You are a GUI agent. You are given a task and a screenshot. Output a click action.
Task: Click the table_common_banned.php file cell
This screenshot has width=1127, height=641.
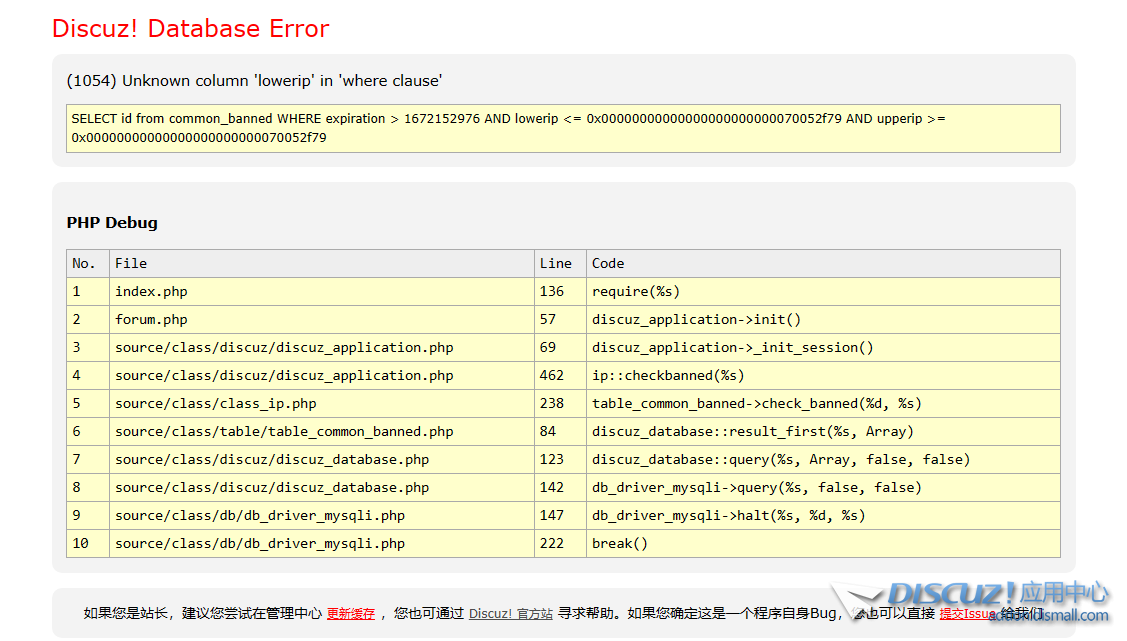pyautogui.click(x=284, y=432)
